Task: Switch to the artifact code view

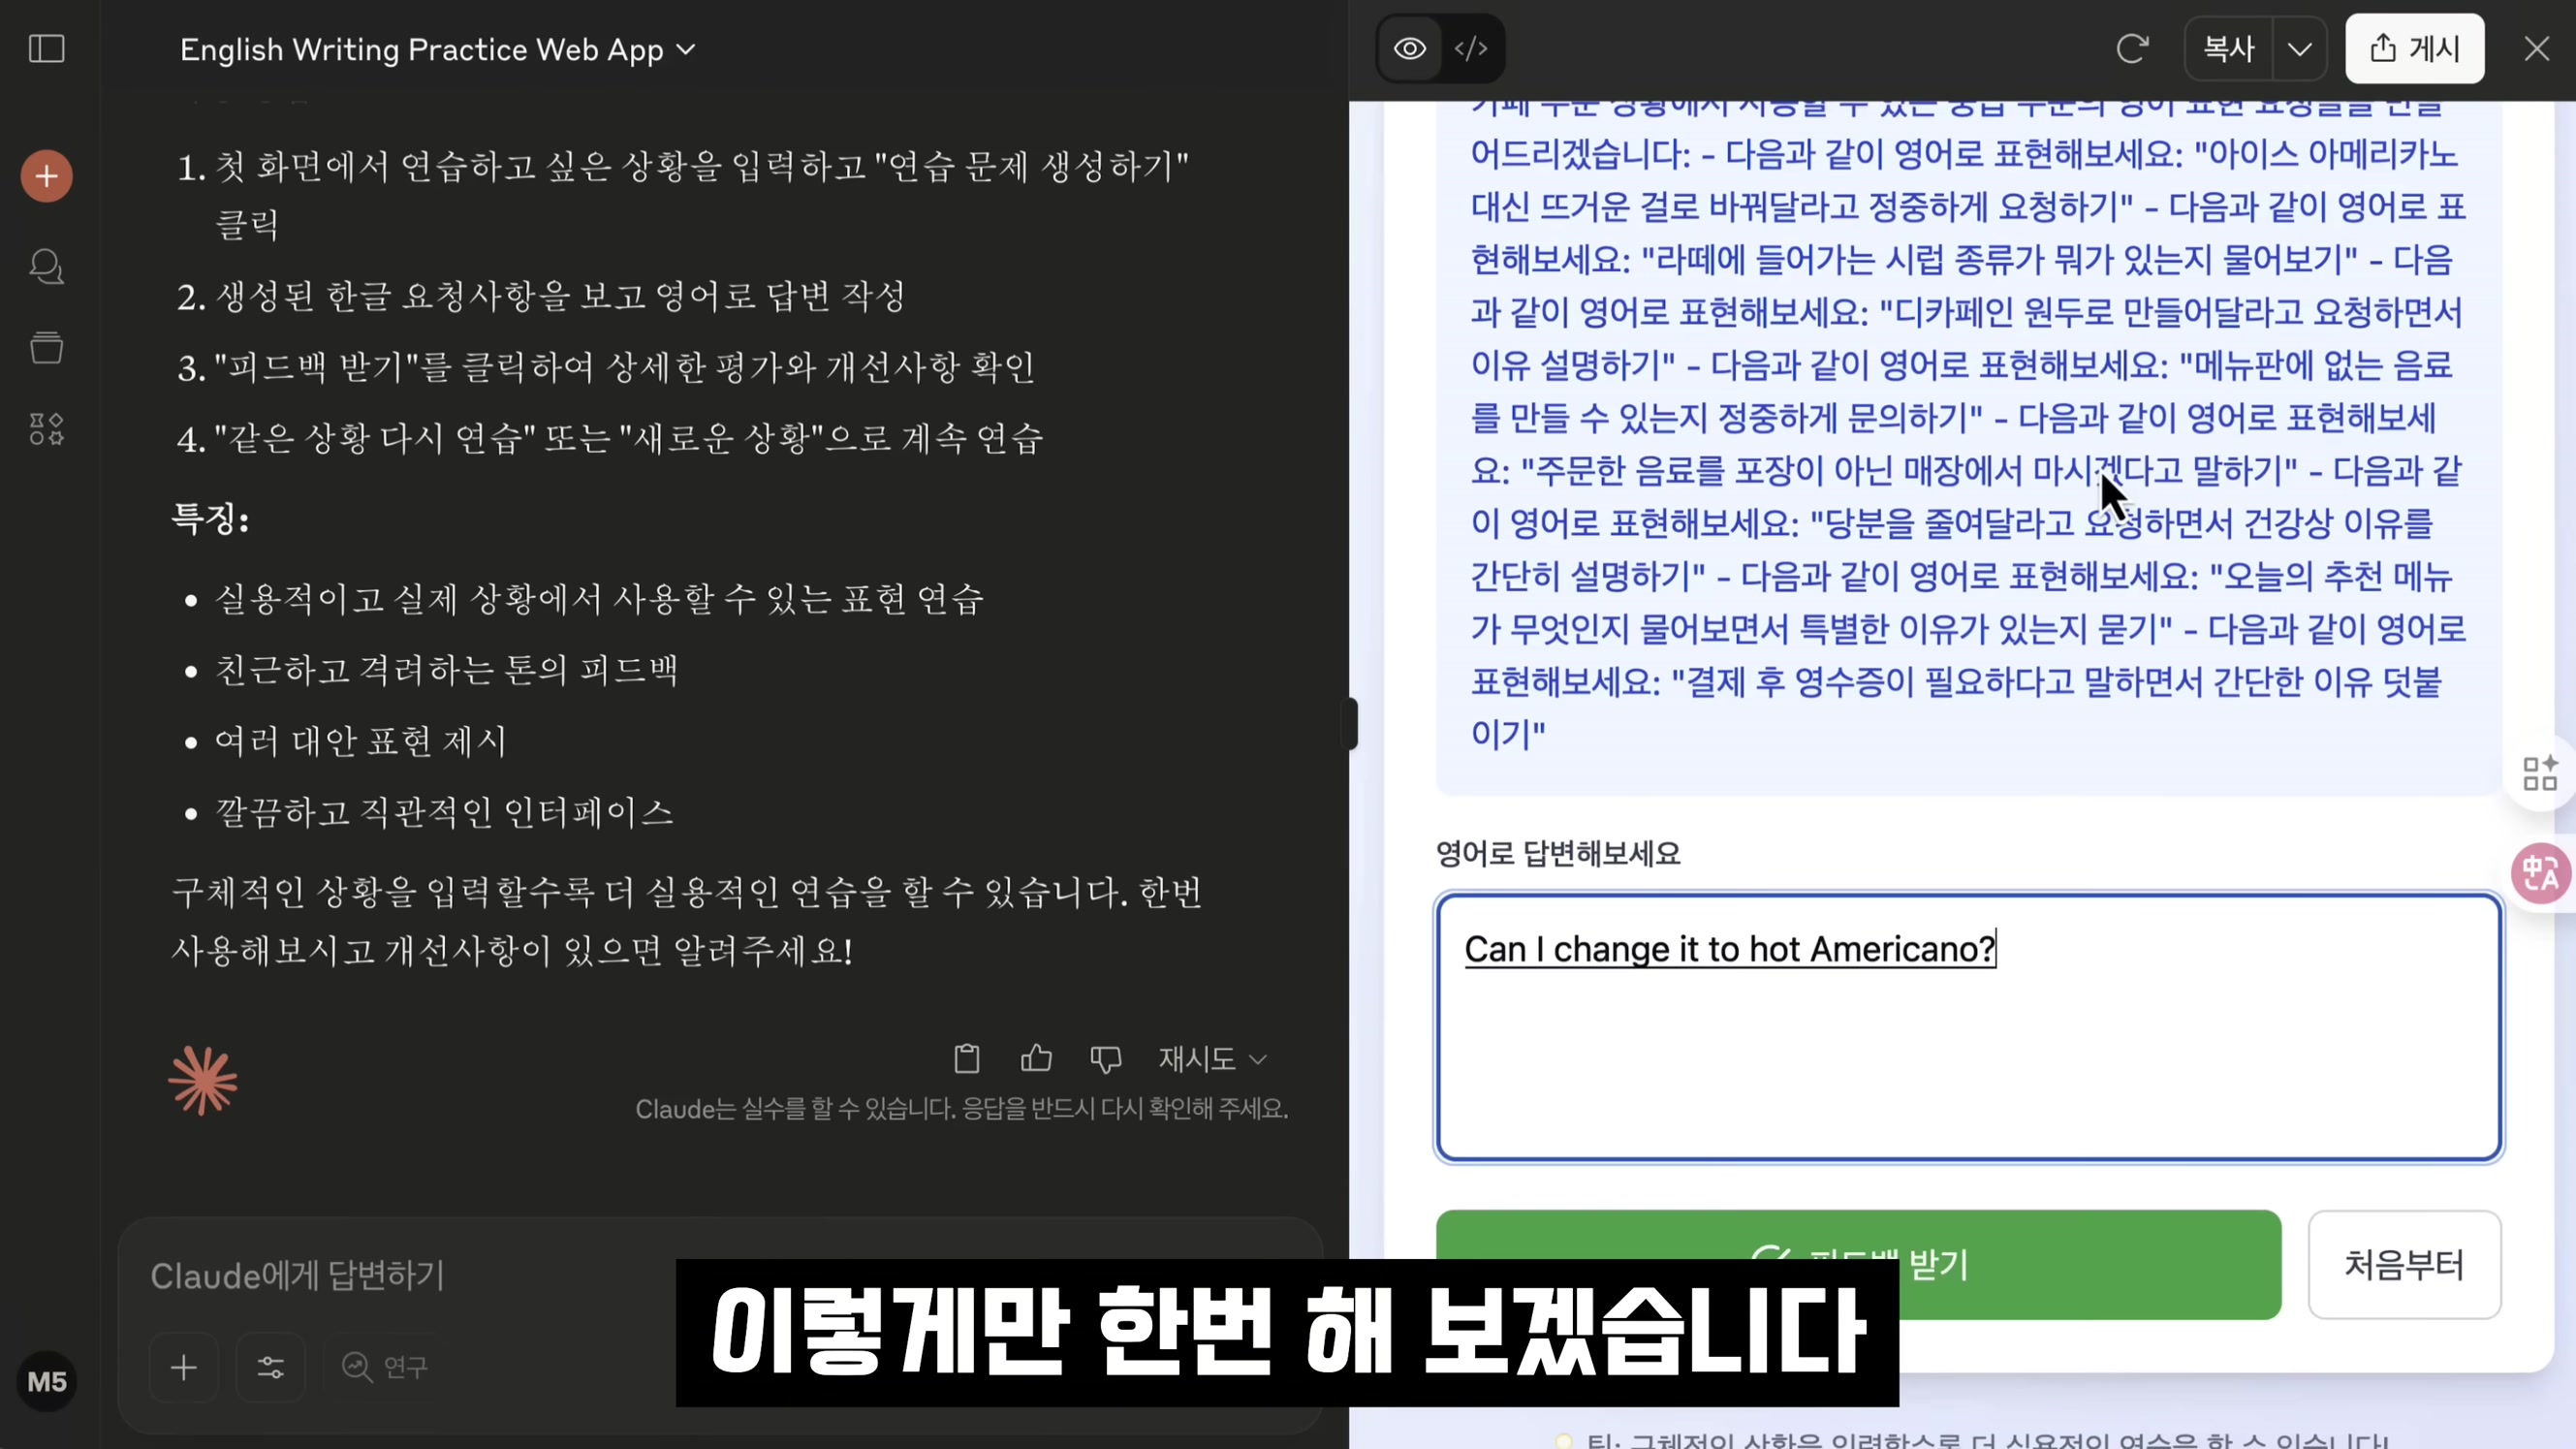Action: click(1471, 48)
